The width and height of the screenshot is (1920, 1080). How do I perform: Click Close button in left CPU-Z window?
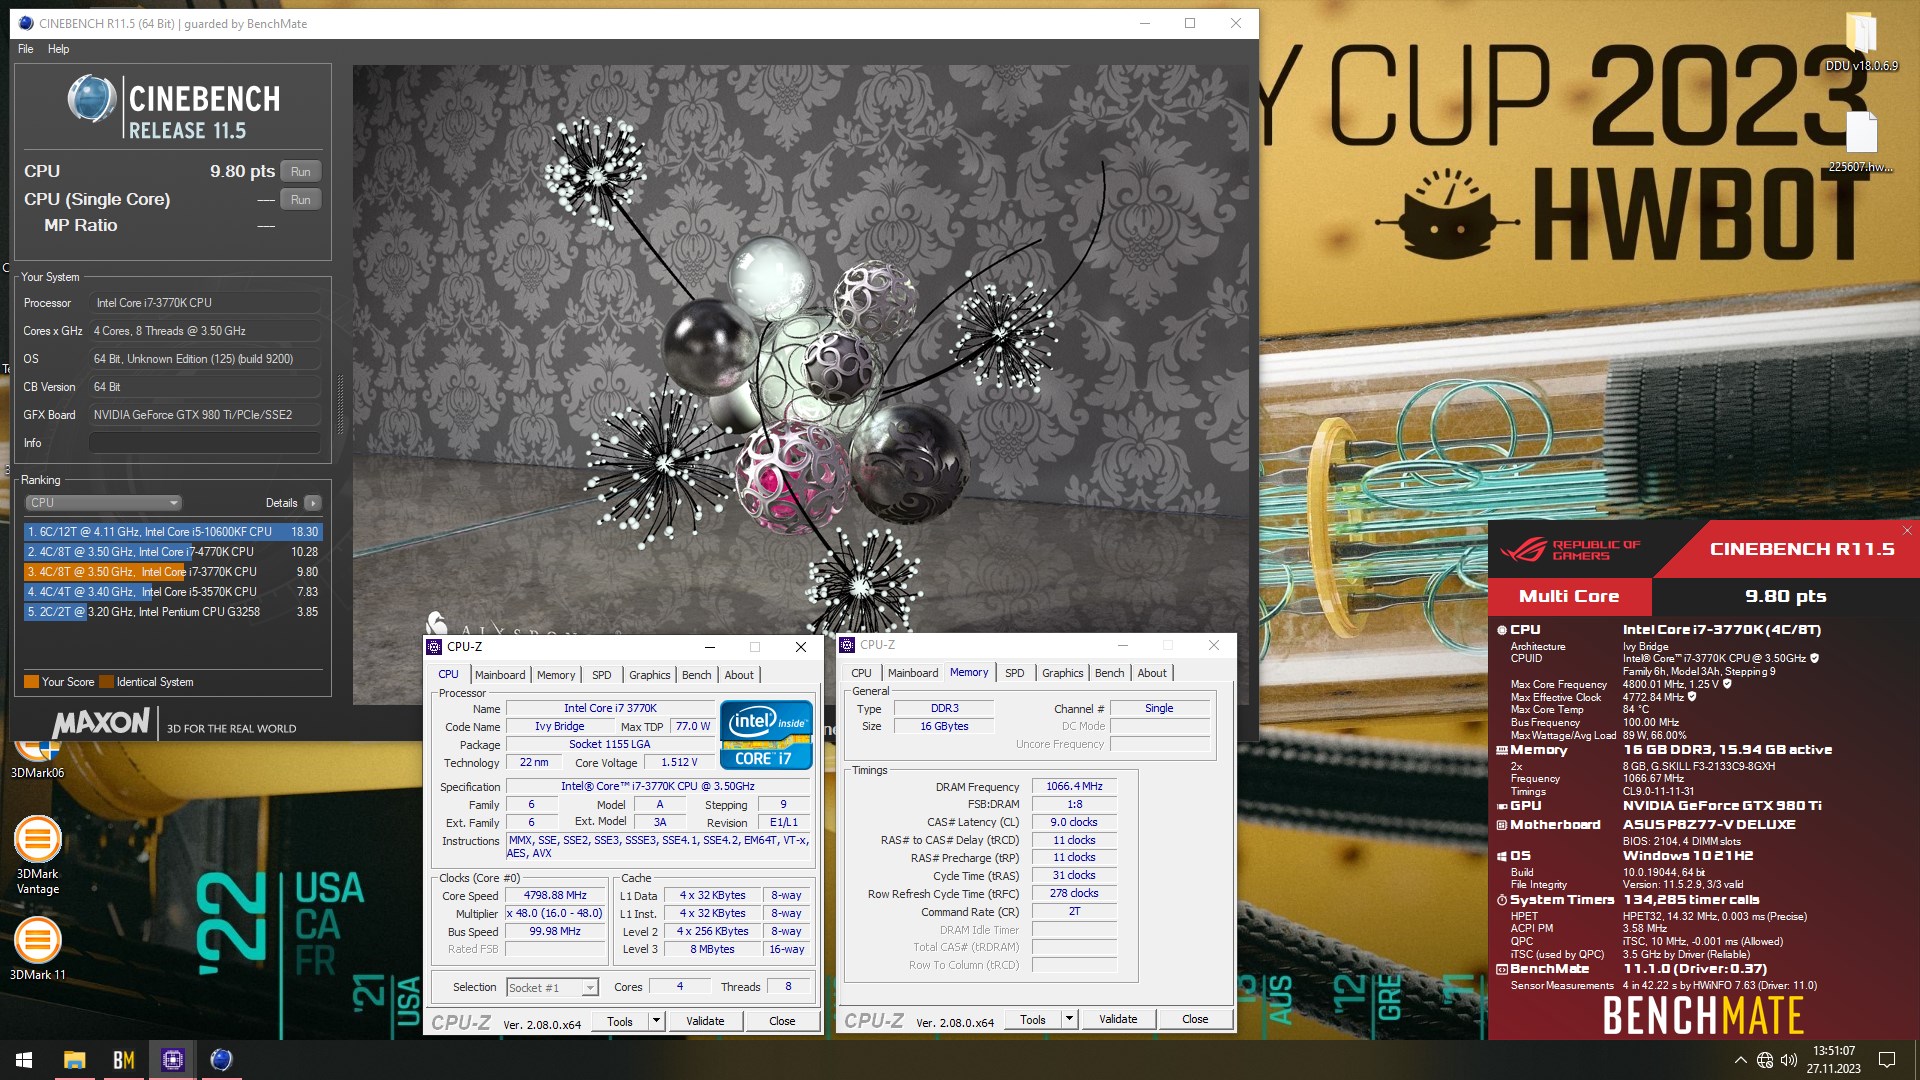[x=782, y=1021]
